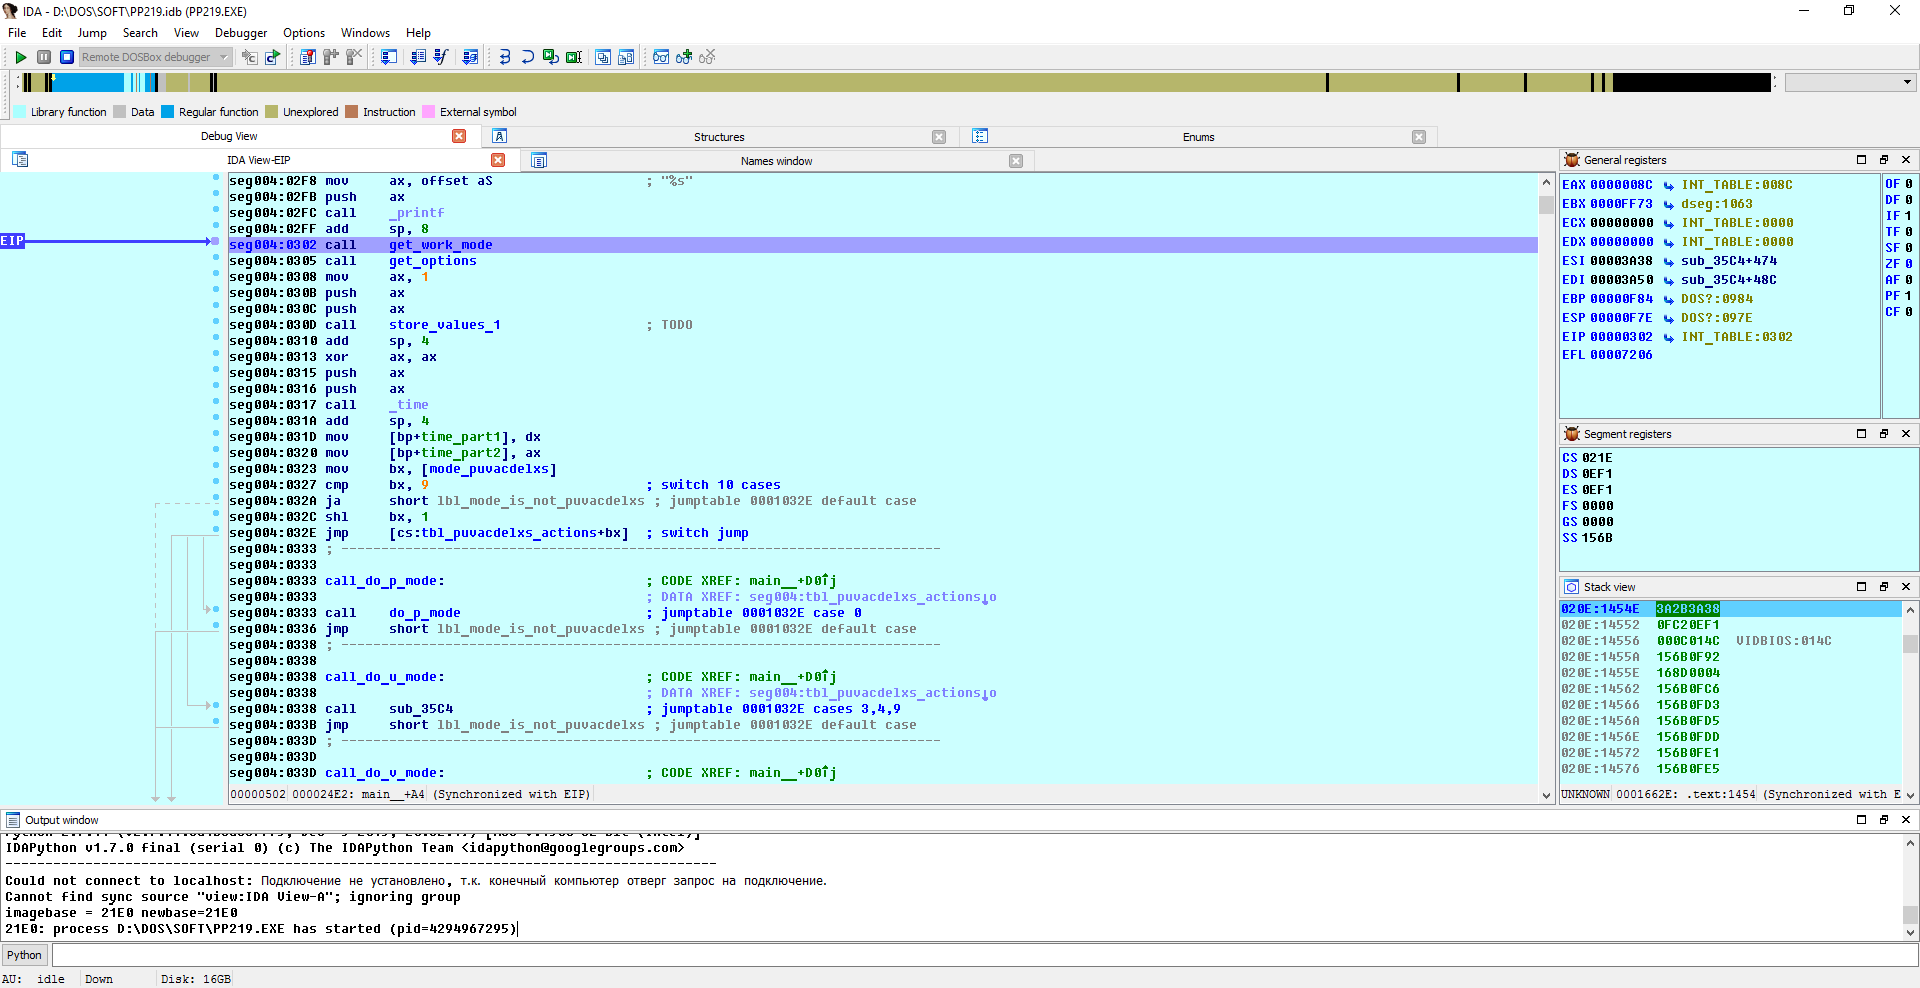Image resolution: width=1920 pixels, height=988 pixels.
Task: Open the breakpoint list icon
Action: (x=308, y=57)
